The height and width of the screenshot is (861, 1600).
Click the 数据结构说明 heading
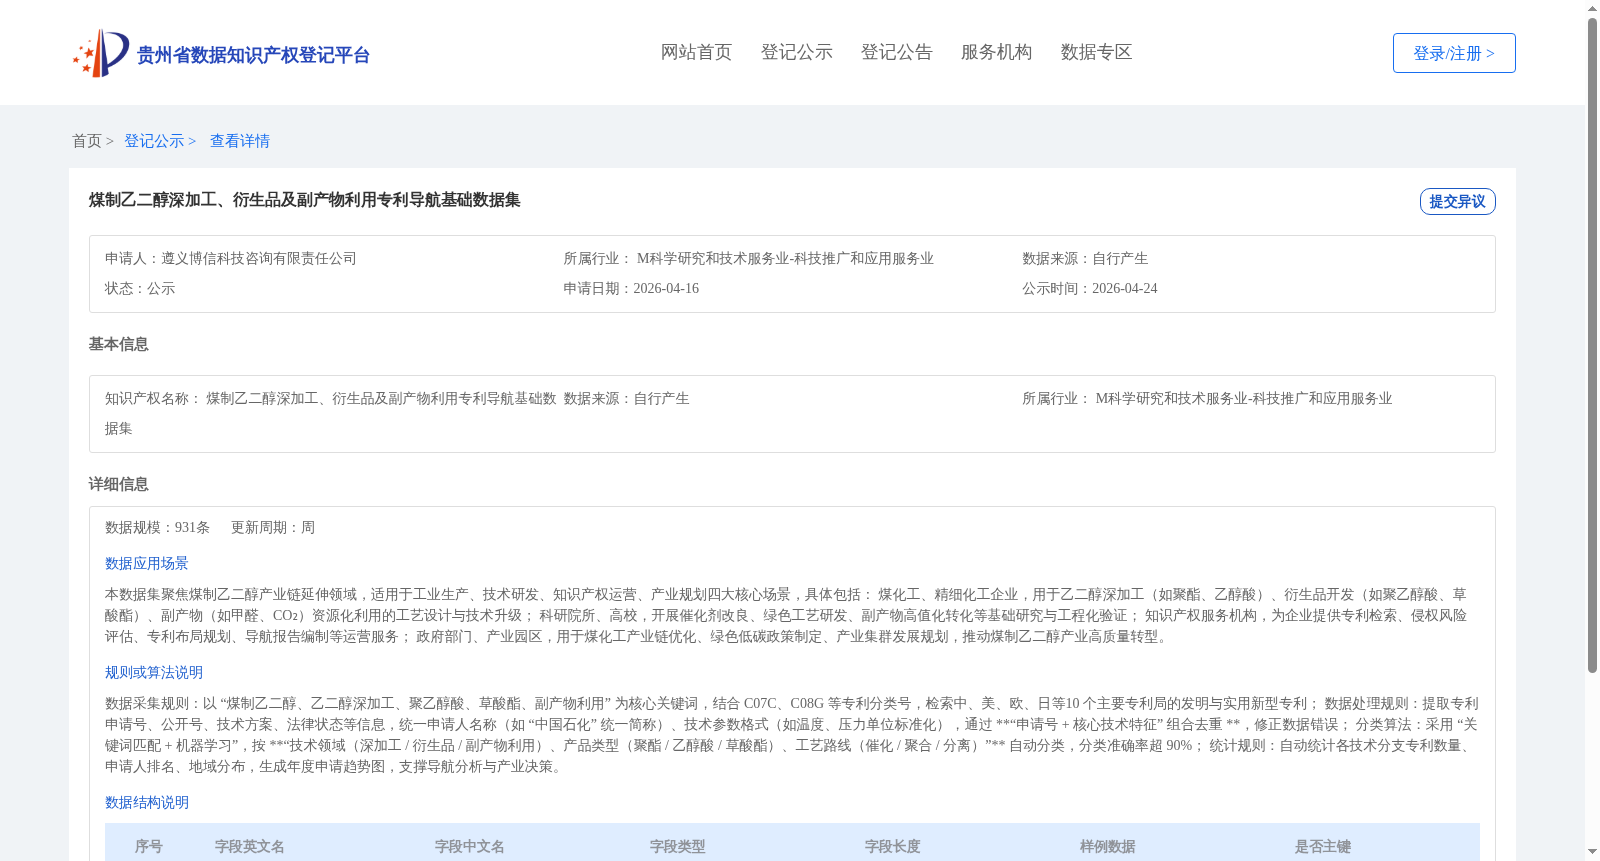tap(147, 802)
